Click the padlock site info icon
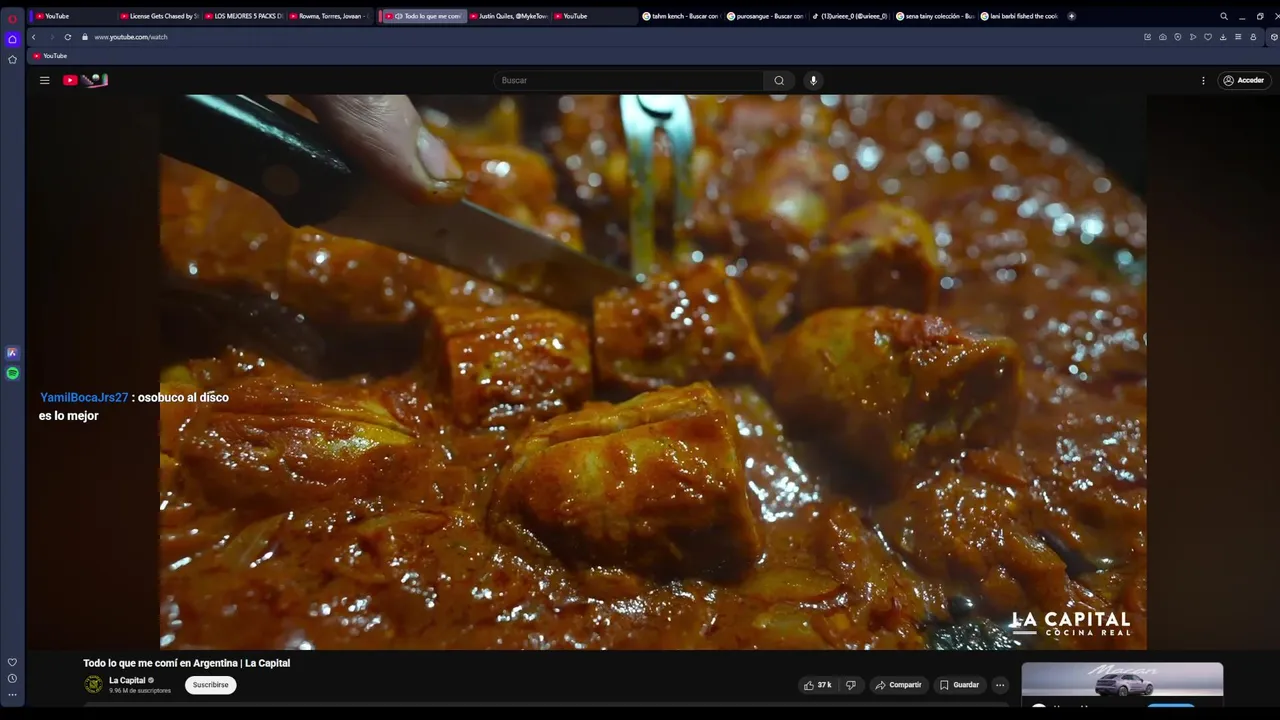The width and height of the screenshot is (1280, 720). pyautogui.click(x=85, y=37)
